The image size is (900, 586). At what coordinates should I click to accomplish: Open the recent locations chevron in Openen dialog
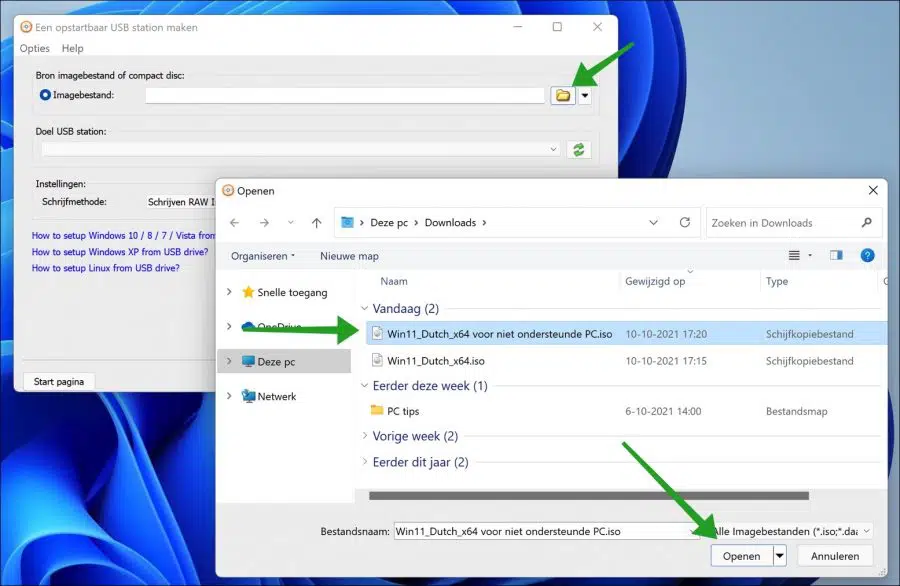pos(290,223)
